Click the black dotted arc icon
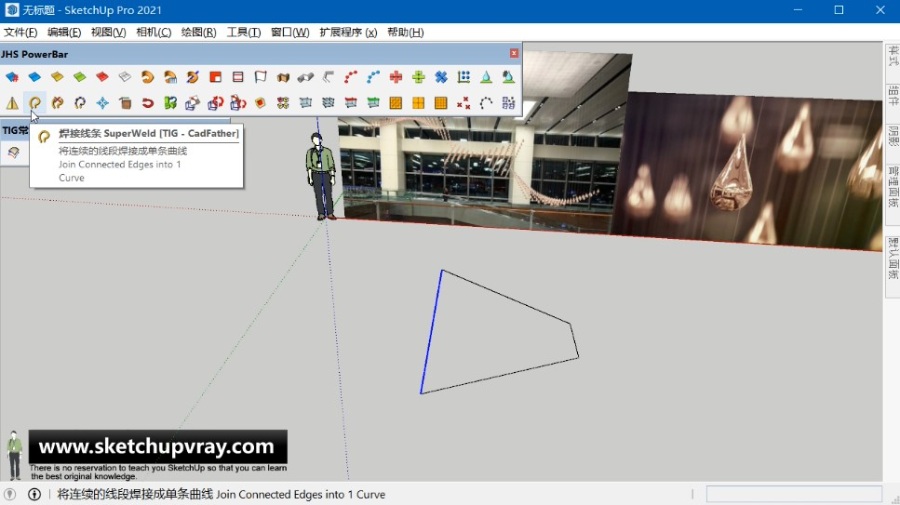Image resolution: width=900 pixels, height=505 pixels. click(486, 103)
